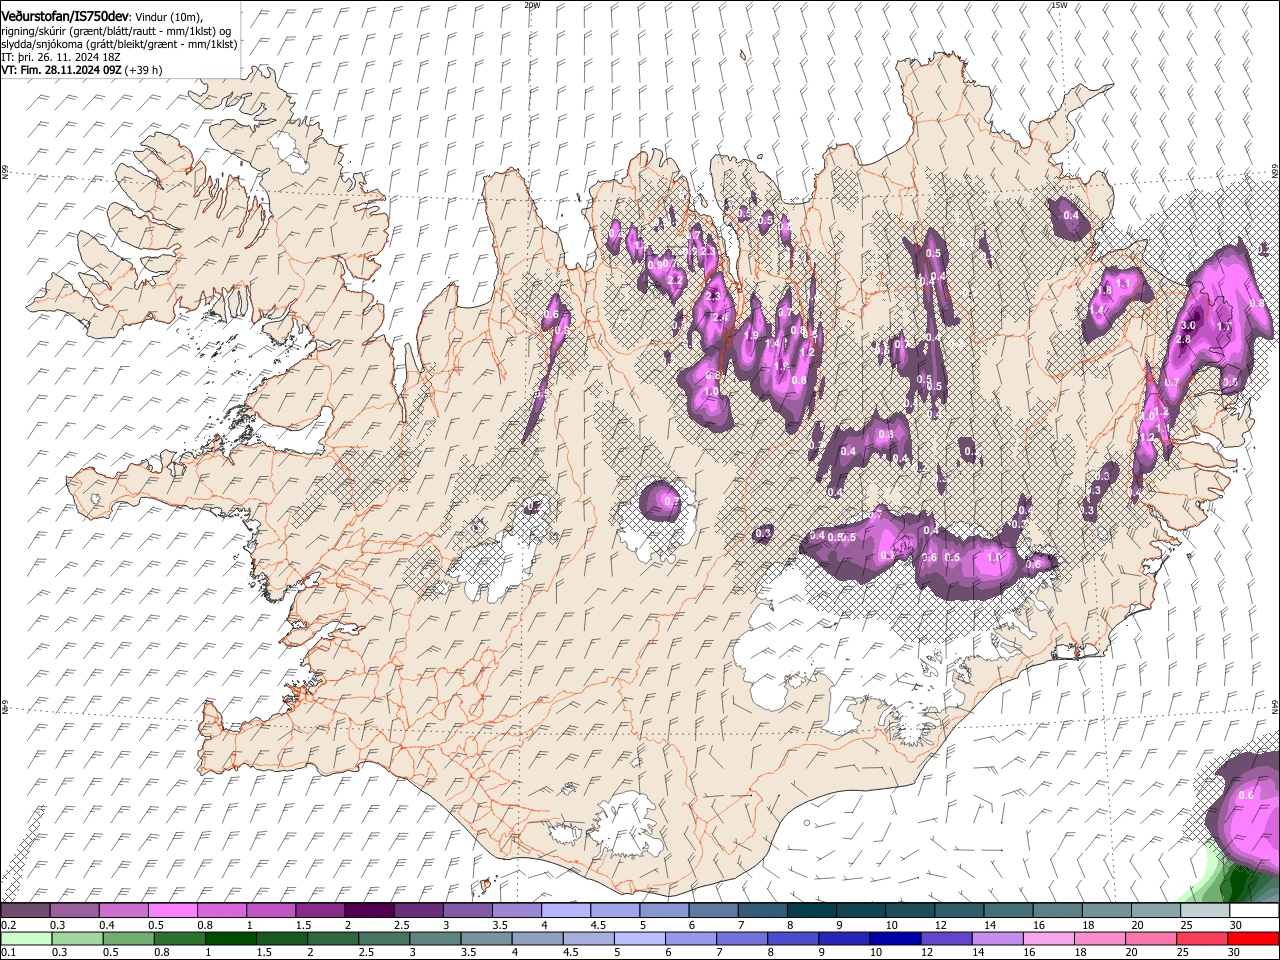
Task: Pick the lower scale swatch between 14 and 16
Action: pos(996,939)
